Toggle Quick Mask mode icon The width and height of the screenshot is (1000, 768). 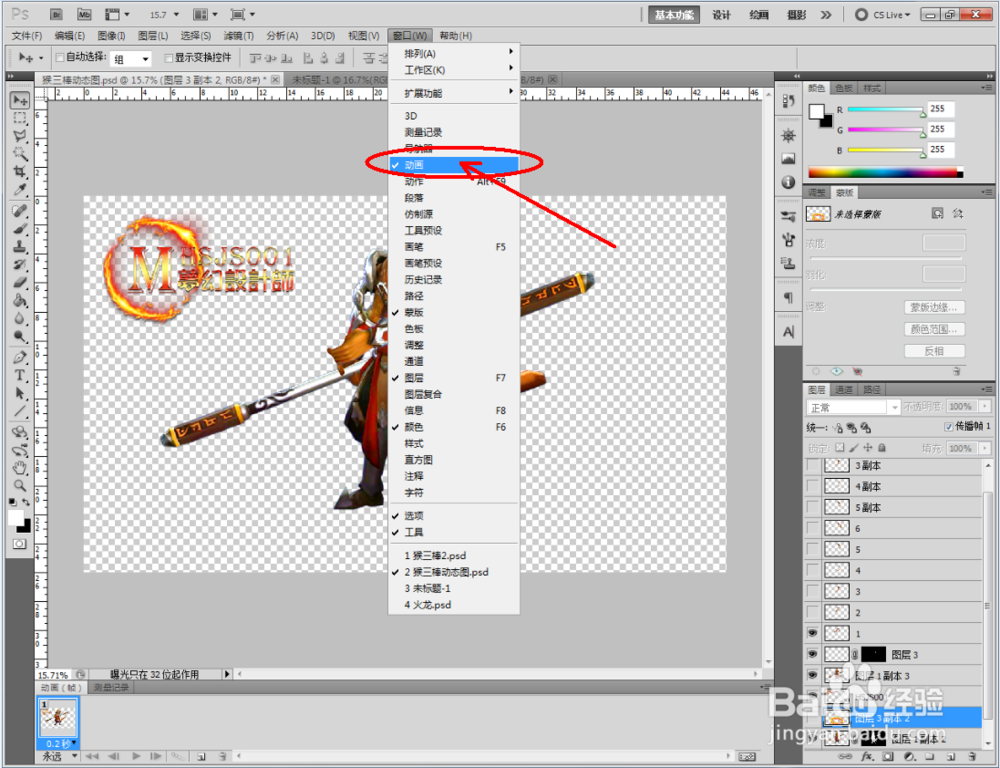(20, 544)
